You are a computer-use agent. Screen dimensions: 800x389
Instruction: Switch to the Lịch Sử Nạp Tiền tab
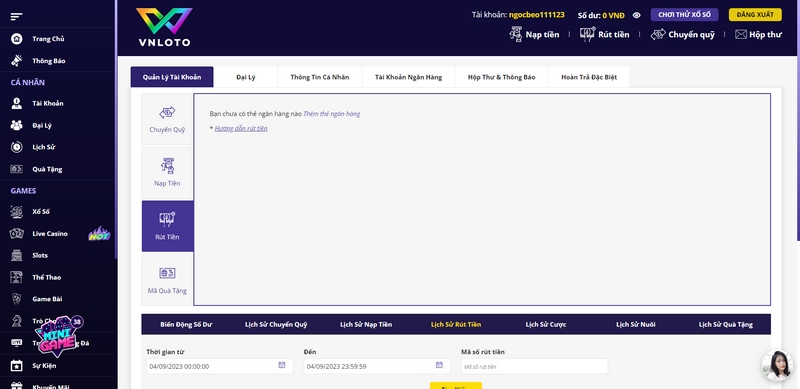(366, 324)
